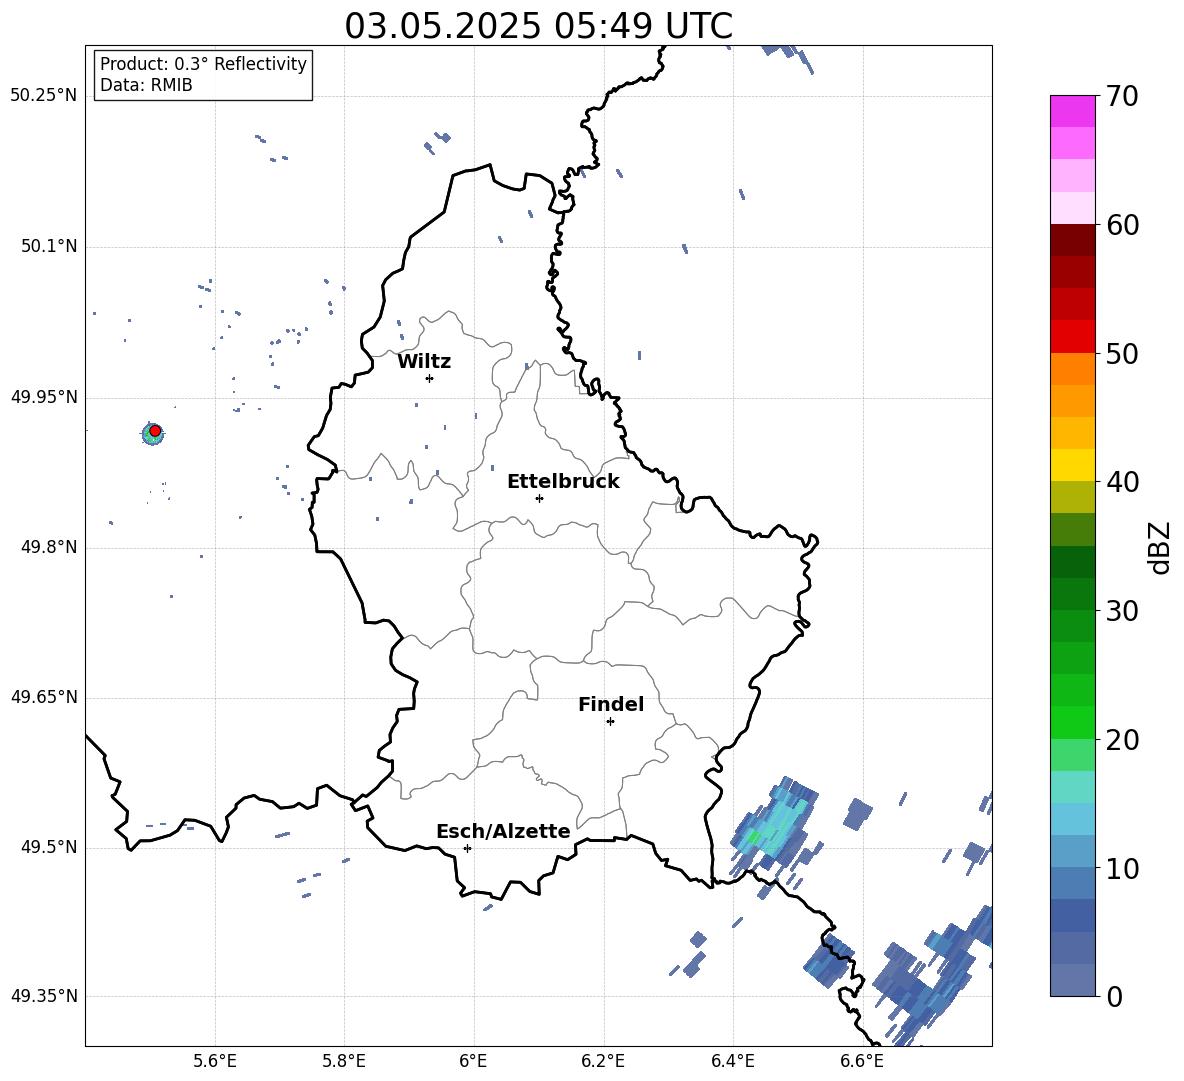Click the 49.95°N latitude label

click(x=44, y=397)
